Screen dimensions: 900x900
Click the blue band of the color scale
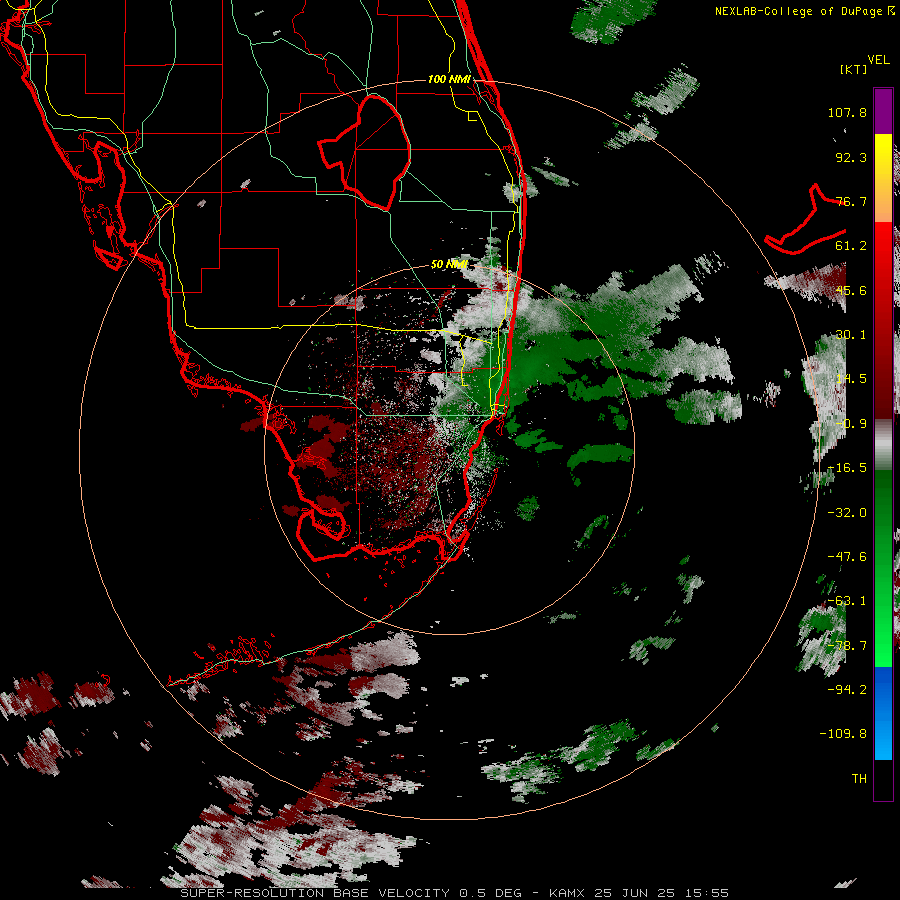883,713
